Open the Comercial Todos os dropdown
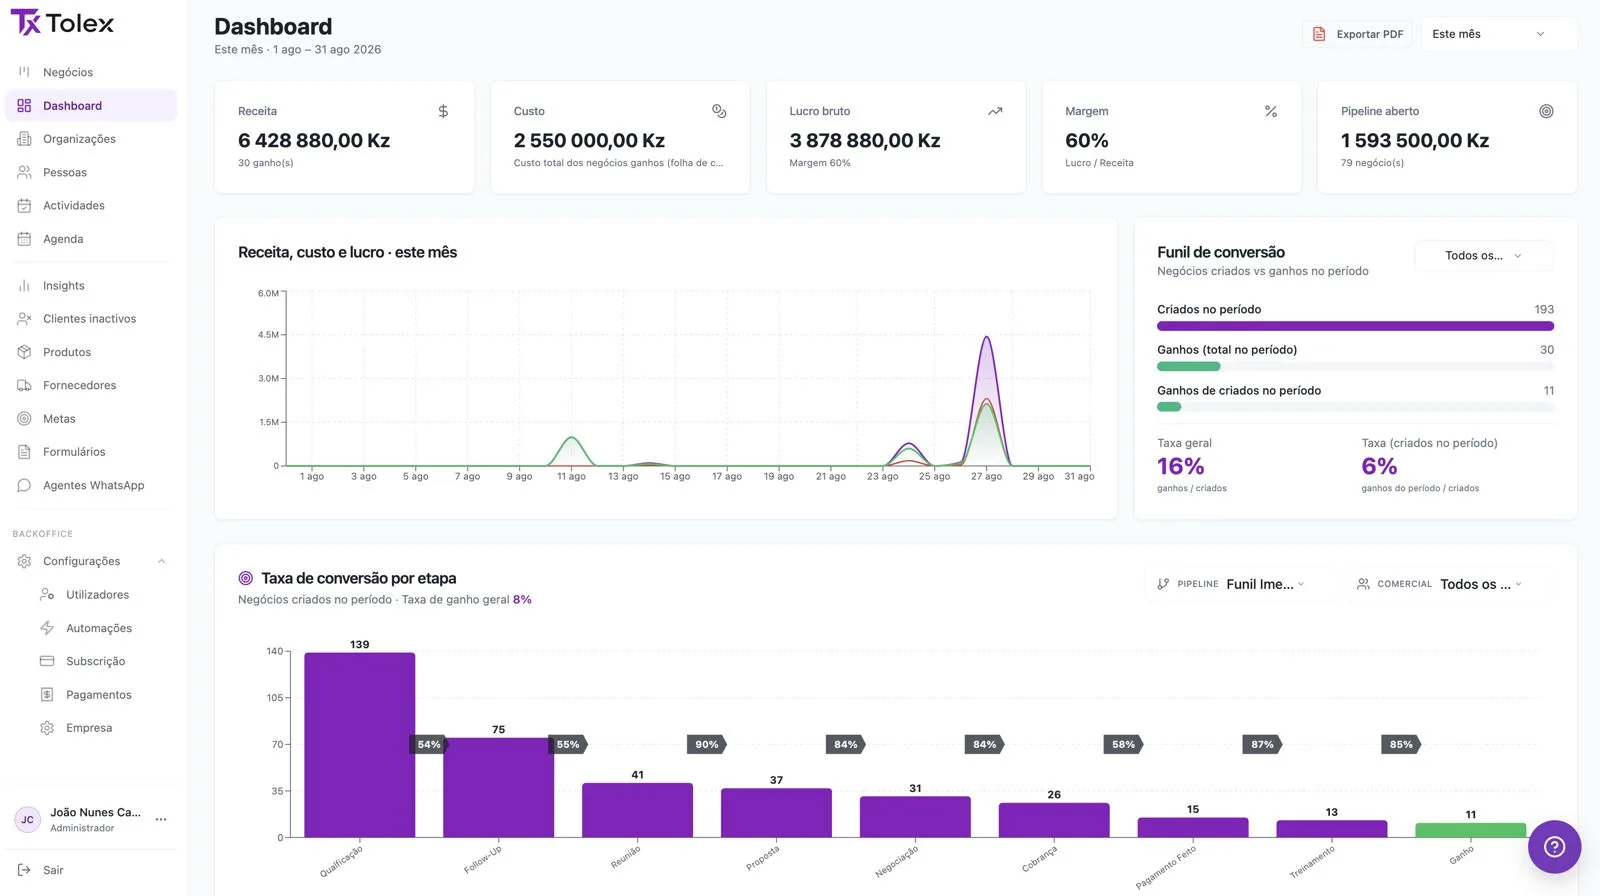1600x896 pixels. pyautogui.click(x=1448, y=584)
